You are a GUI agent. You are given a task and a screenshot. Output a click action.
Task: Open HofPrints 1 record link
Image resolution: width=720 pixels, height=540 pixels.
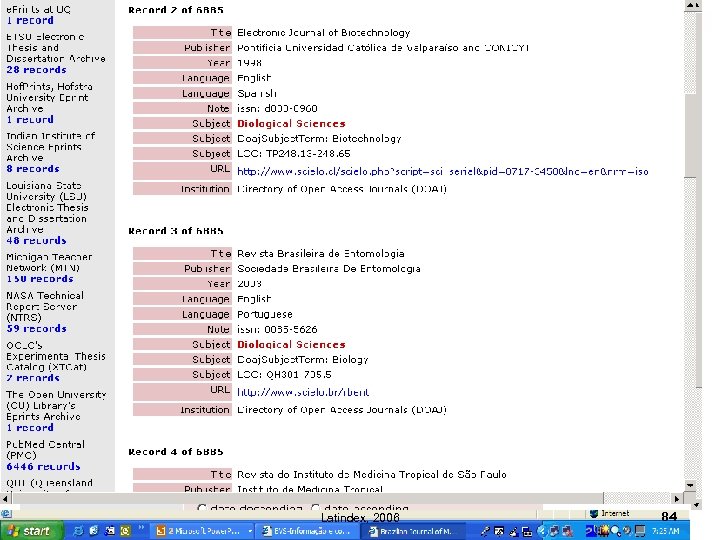click(x=30, y=119)
